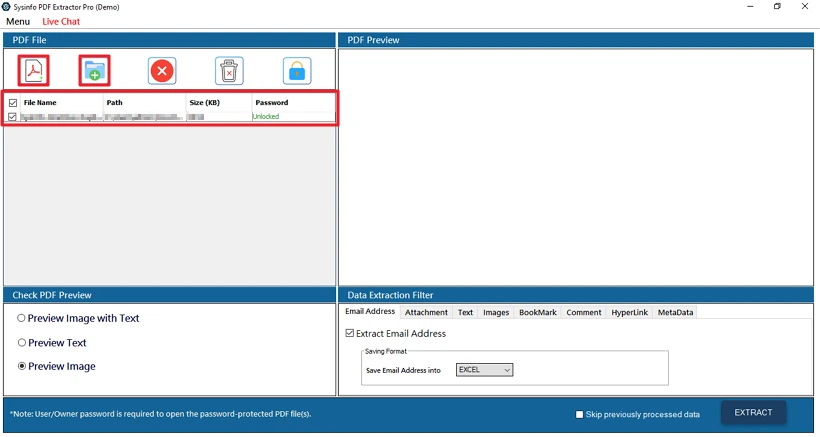Open Live Chat

[61, 21]
